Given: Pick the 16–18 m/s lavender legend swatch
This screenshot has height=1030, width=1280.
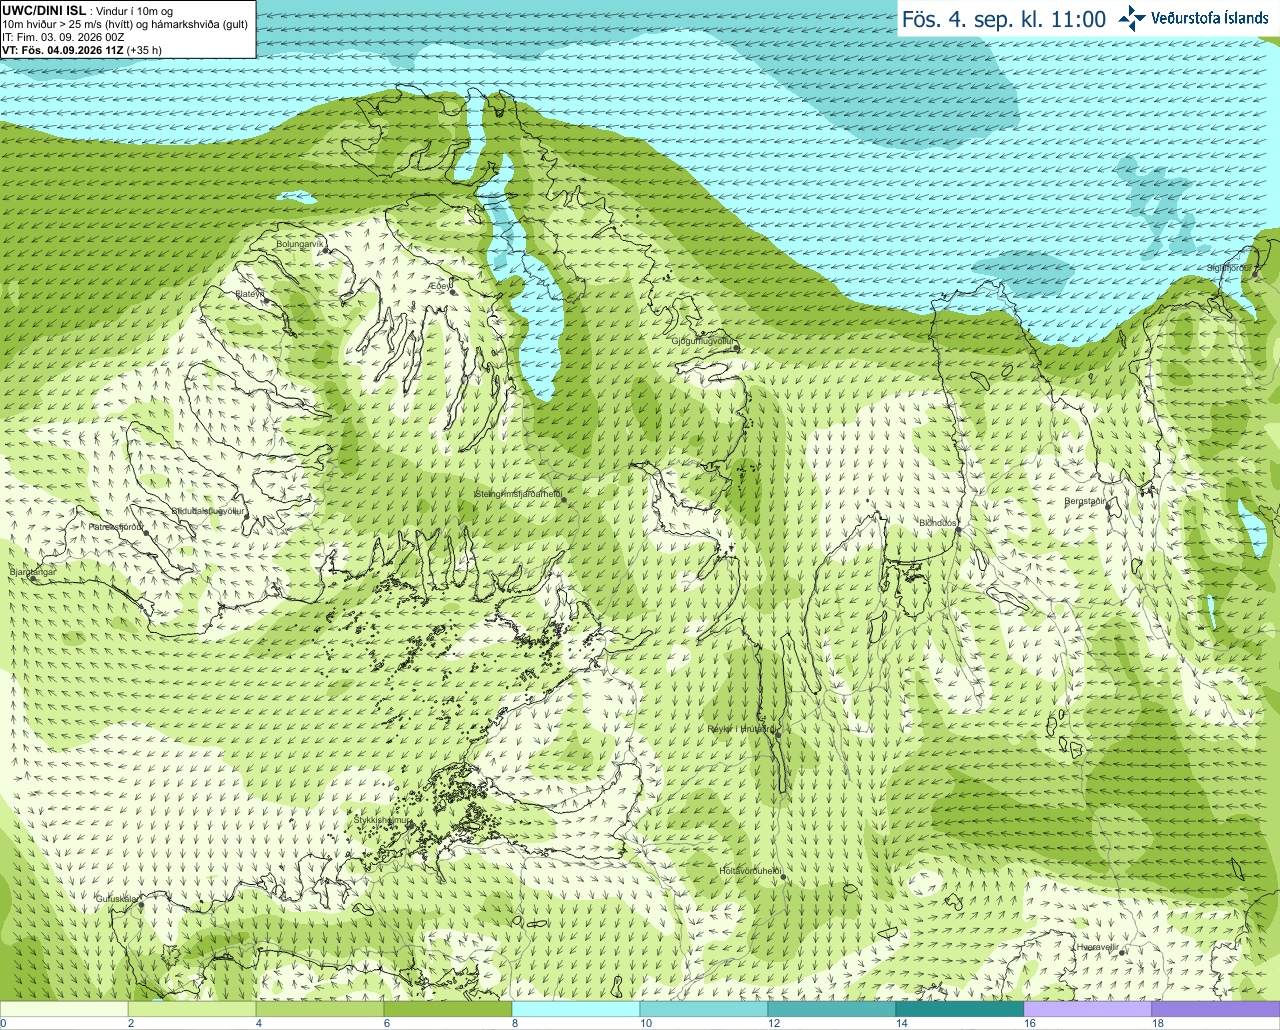Looking at the screenshot, I should 1088,1009.
